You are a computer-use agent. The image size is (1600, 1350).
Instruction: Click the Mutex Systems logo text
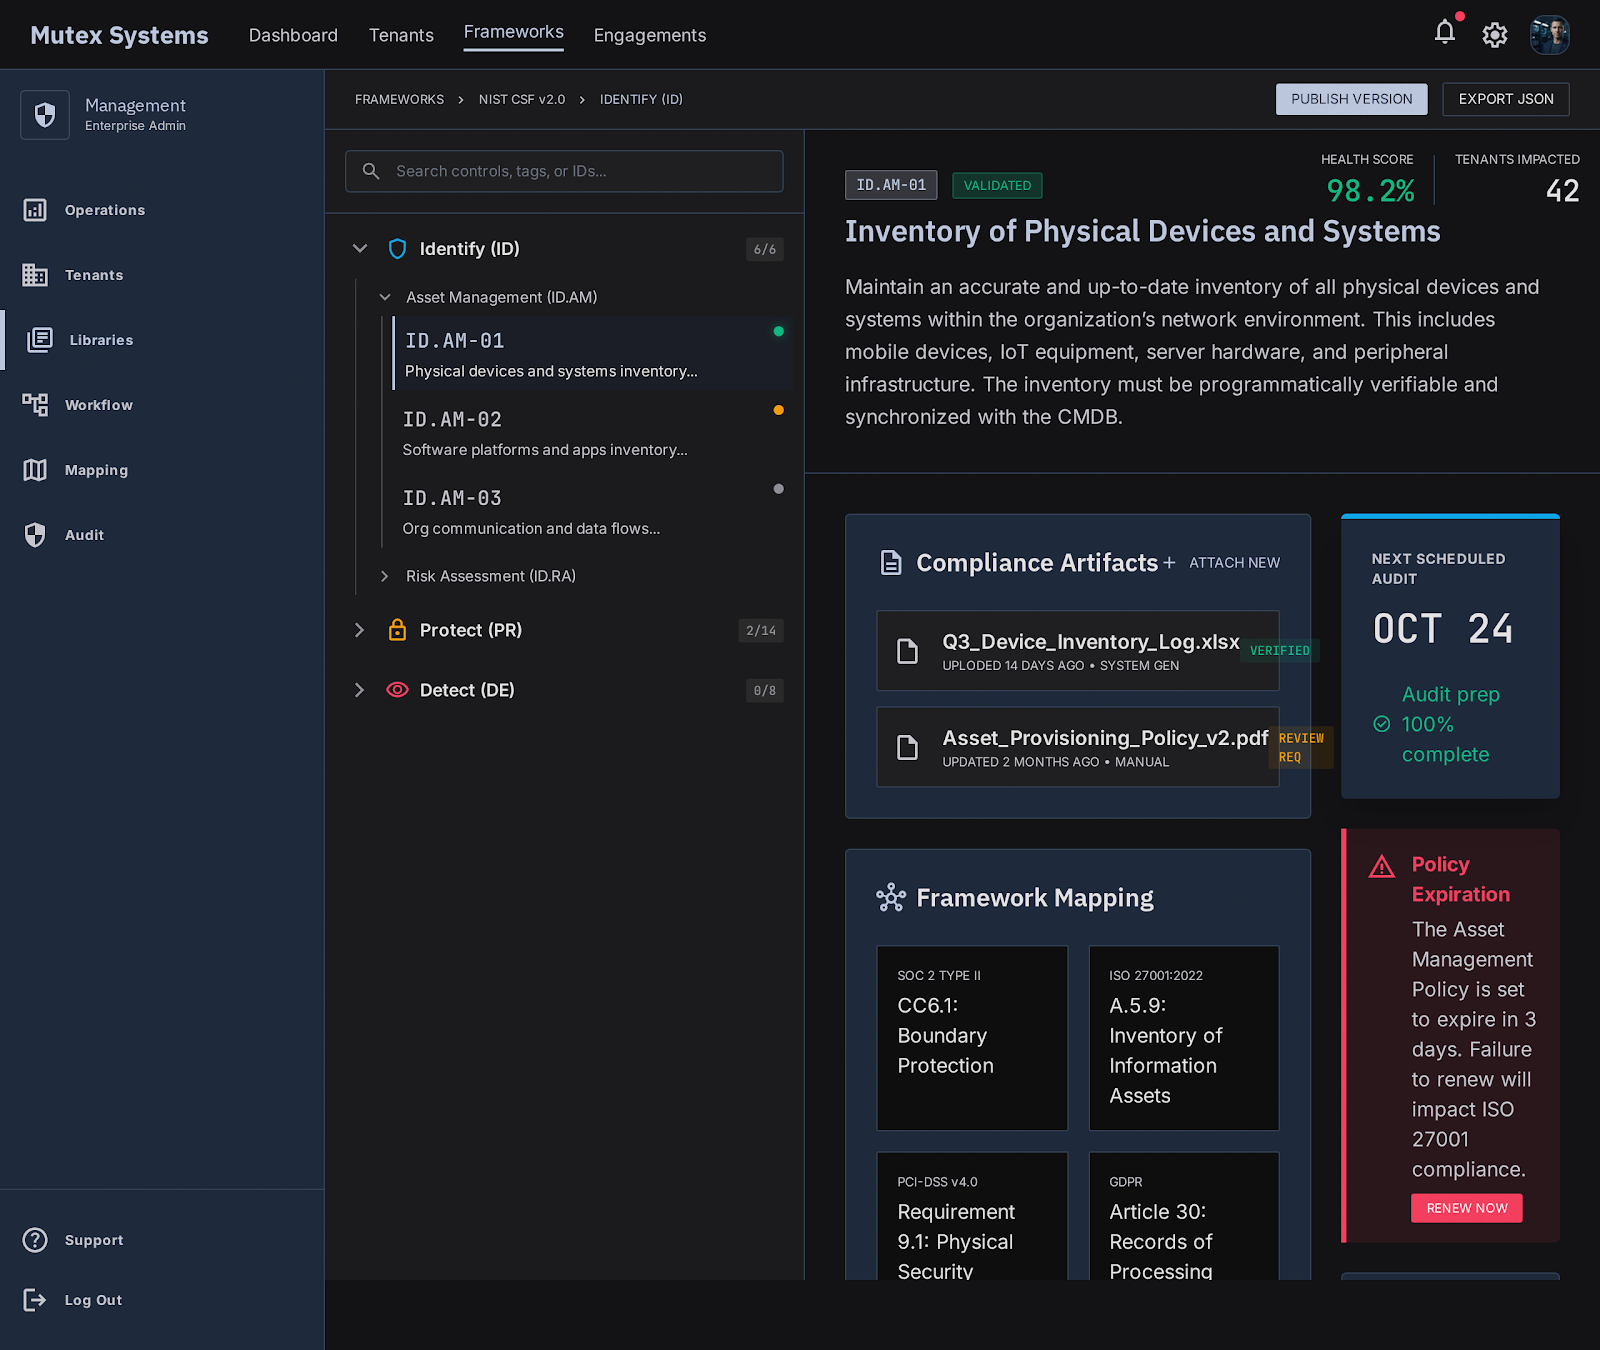point(119,35)
